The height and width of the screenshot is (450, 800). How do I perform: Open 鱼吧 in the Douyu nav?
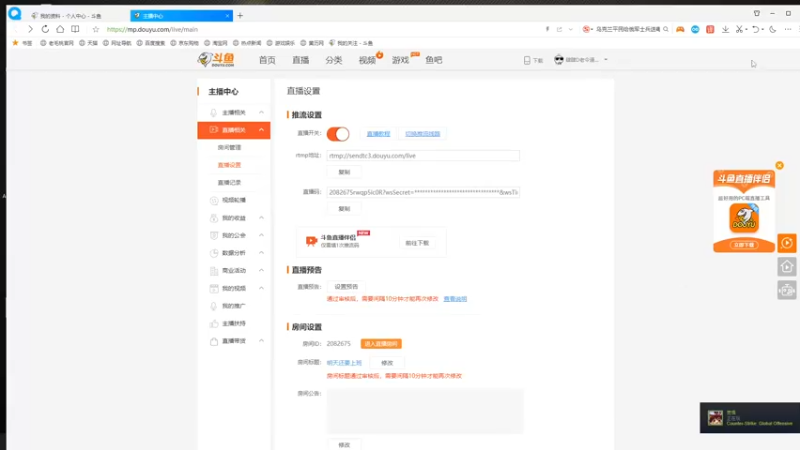pyautogui.click(x=434, y=60)
